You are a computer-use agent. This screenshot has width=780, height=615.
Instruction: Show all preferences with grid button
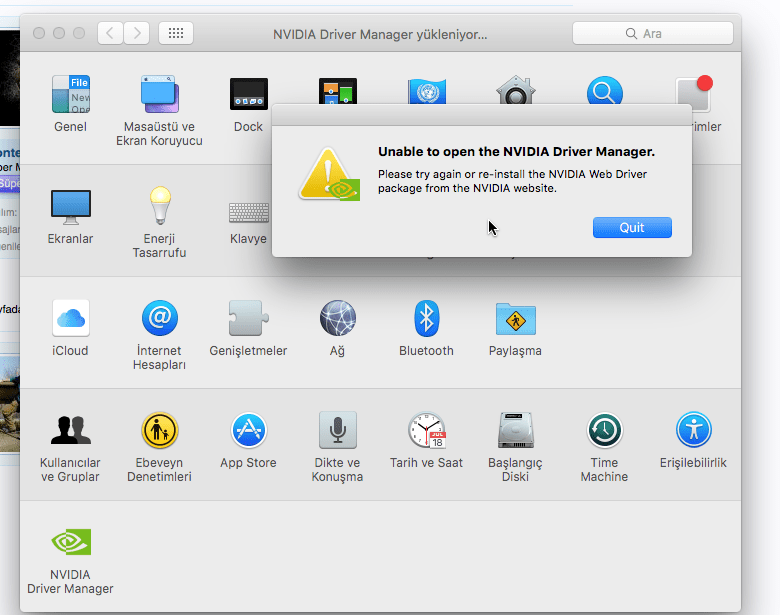click(x=176, y=33)
